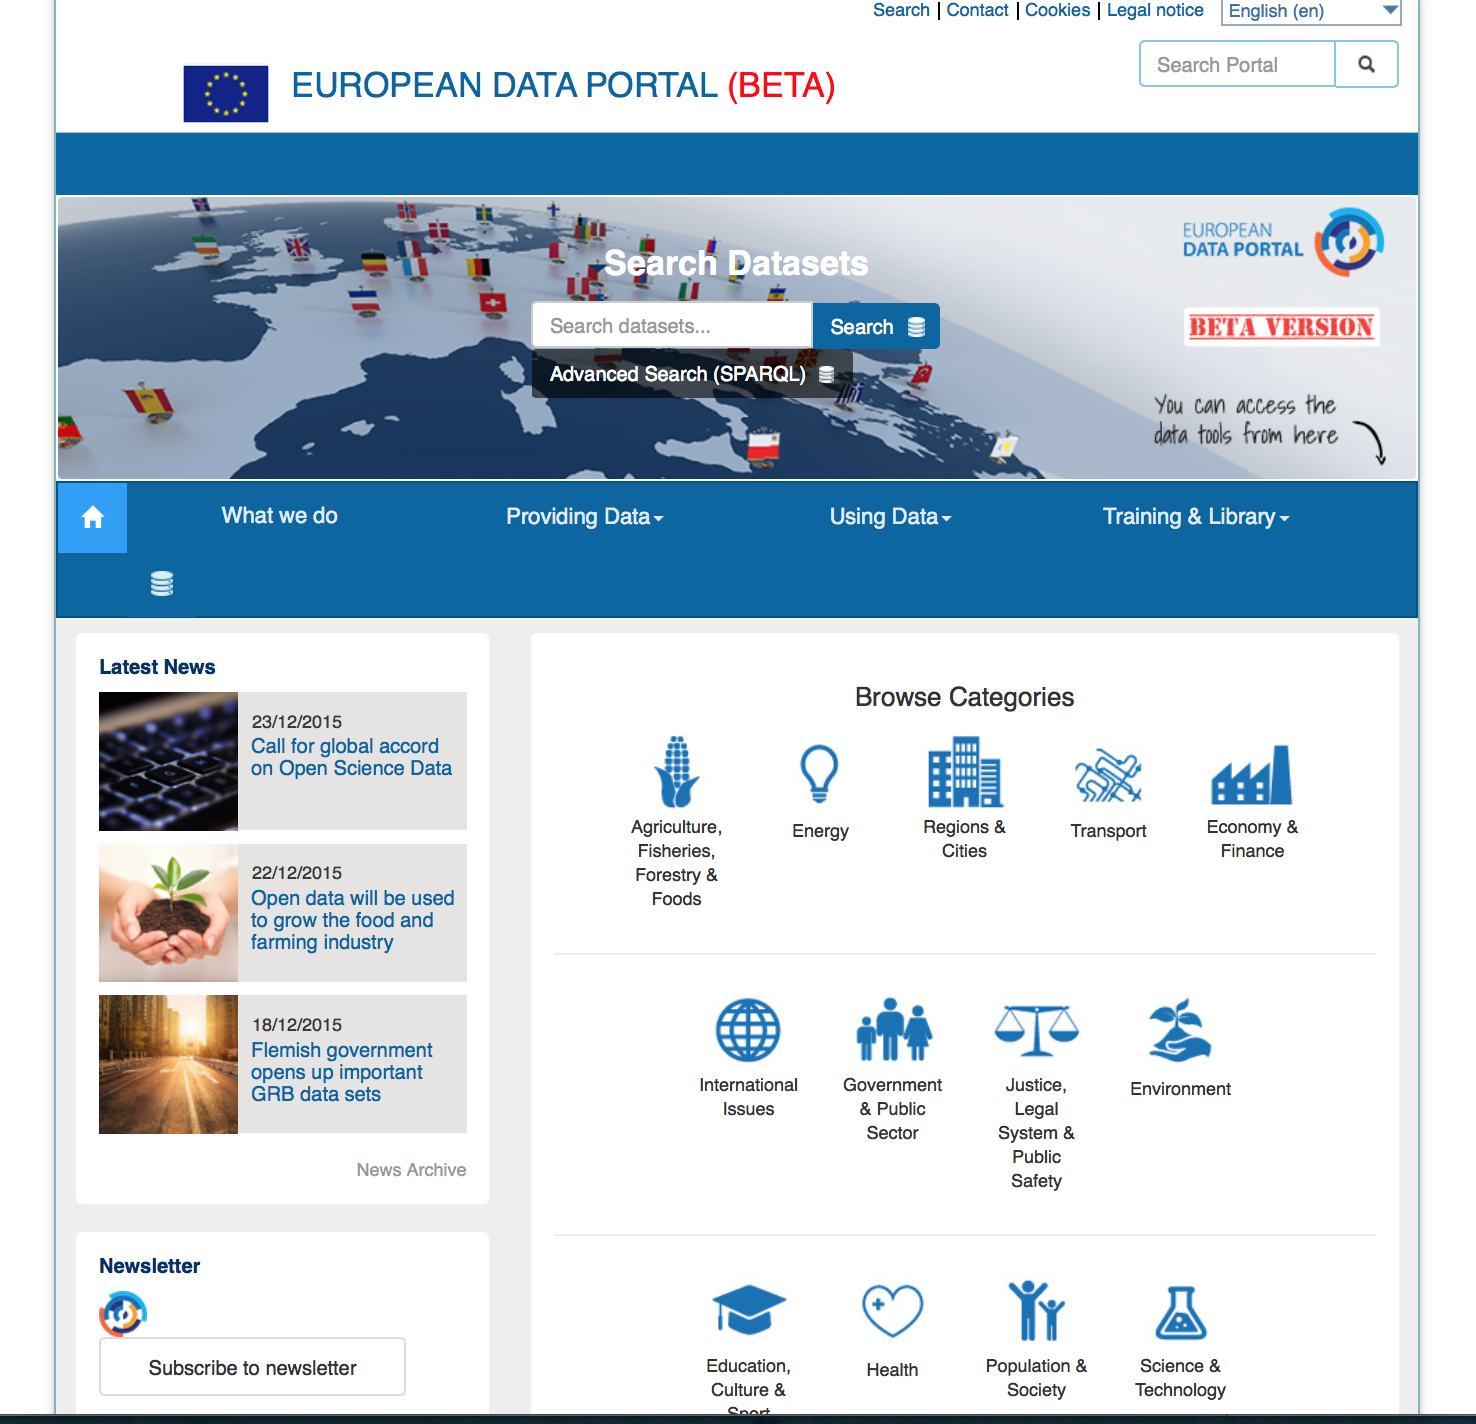This screenshot has height=1424, width=1476.
Task: Click the Health category label
Action: (892, 1370)
